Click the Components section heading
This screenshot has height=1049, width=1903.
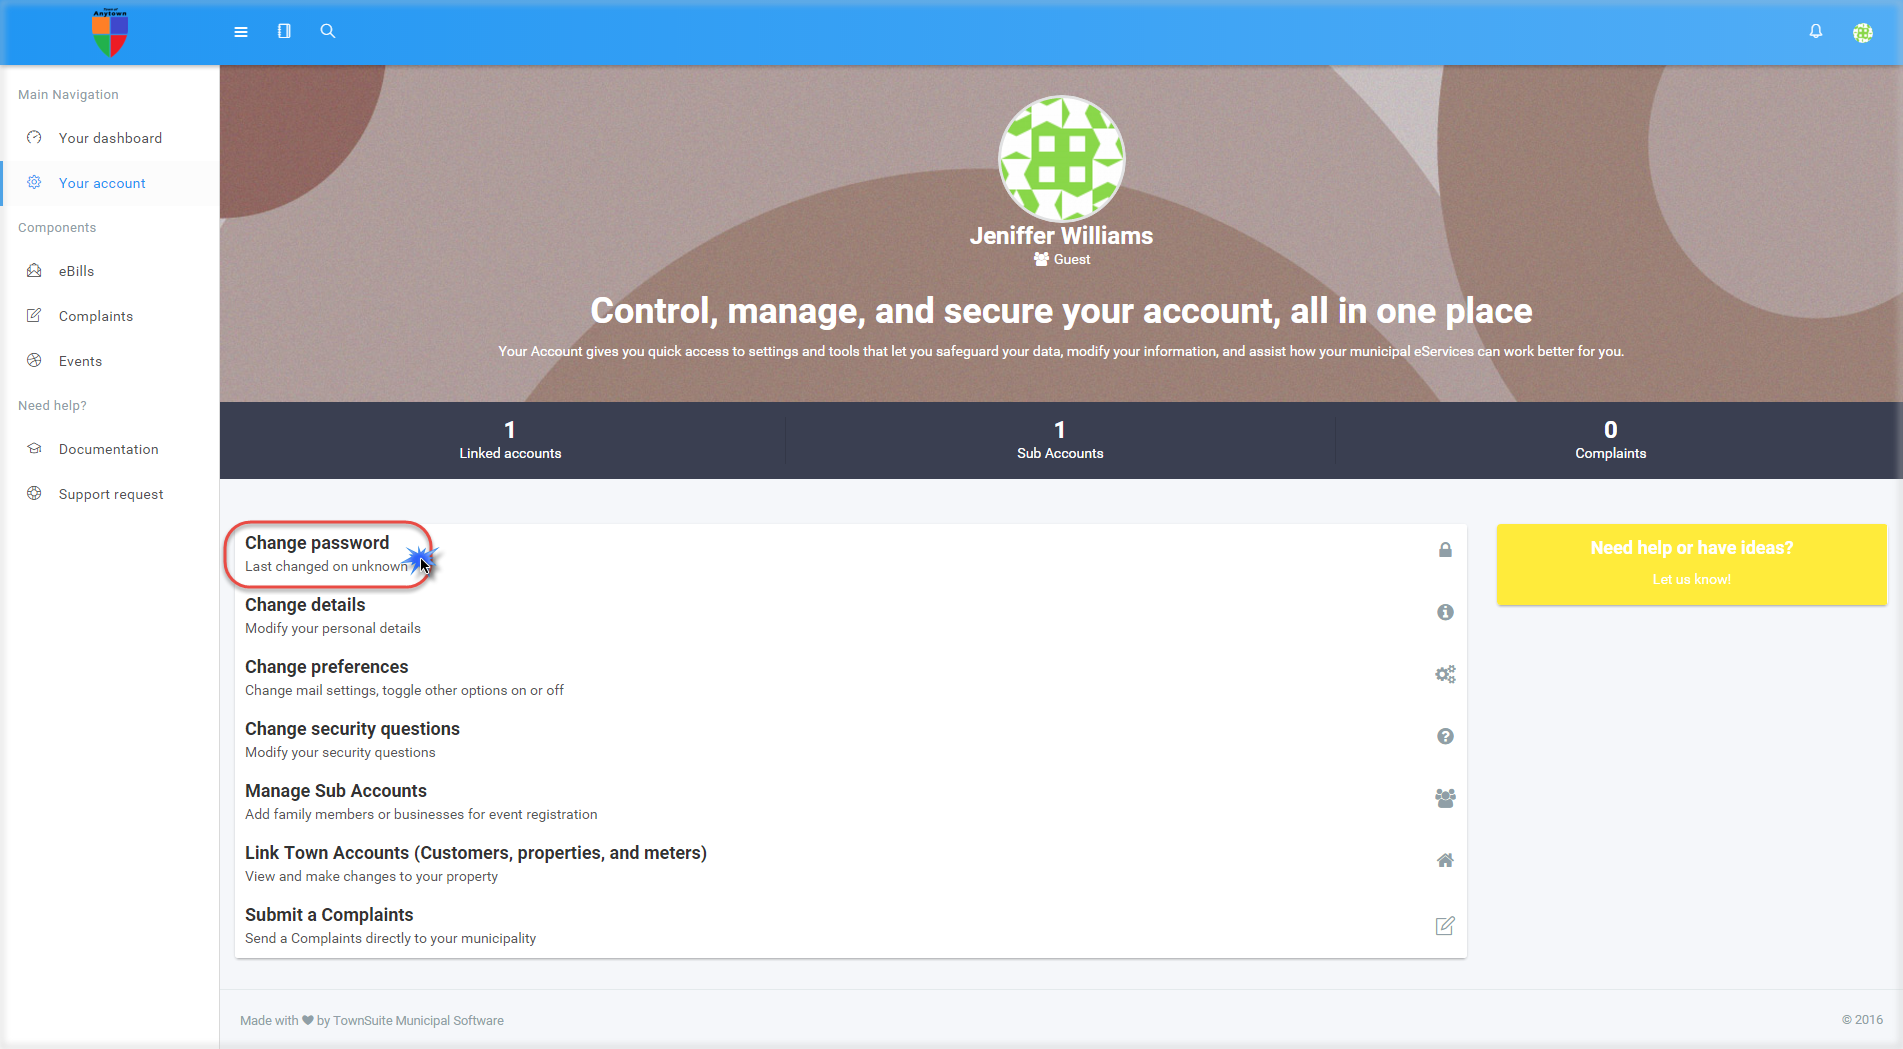tap(57, 228)
